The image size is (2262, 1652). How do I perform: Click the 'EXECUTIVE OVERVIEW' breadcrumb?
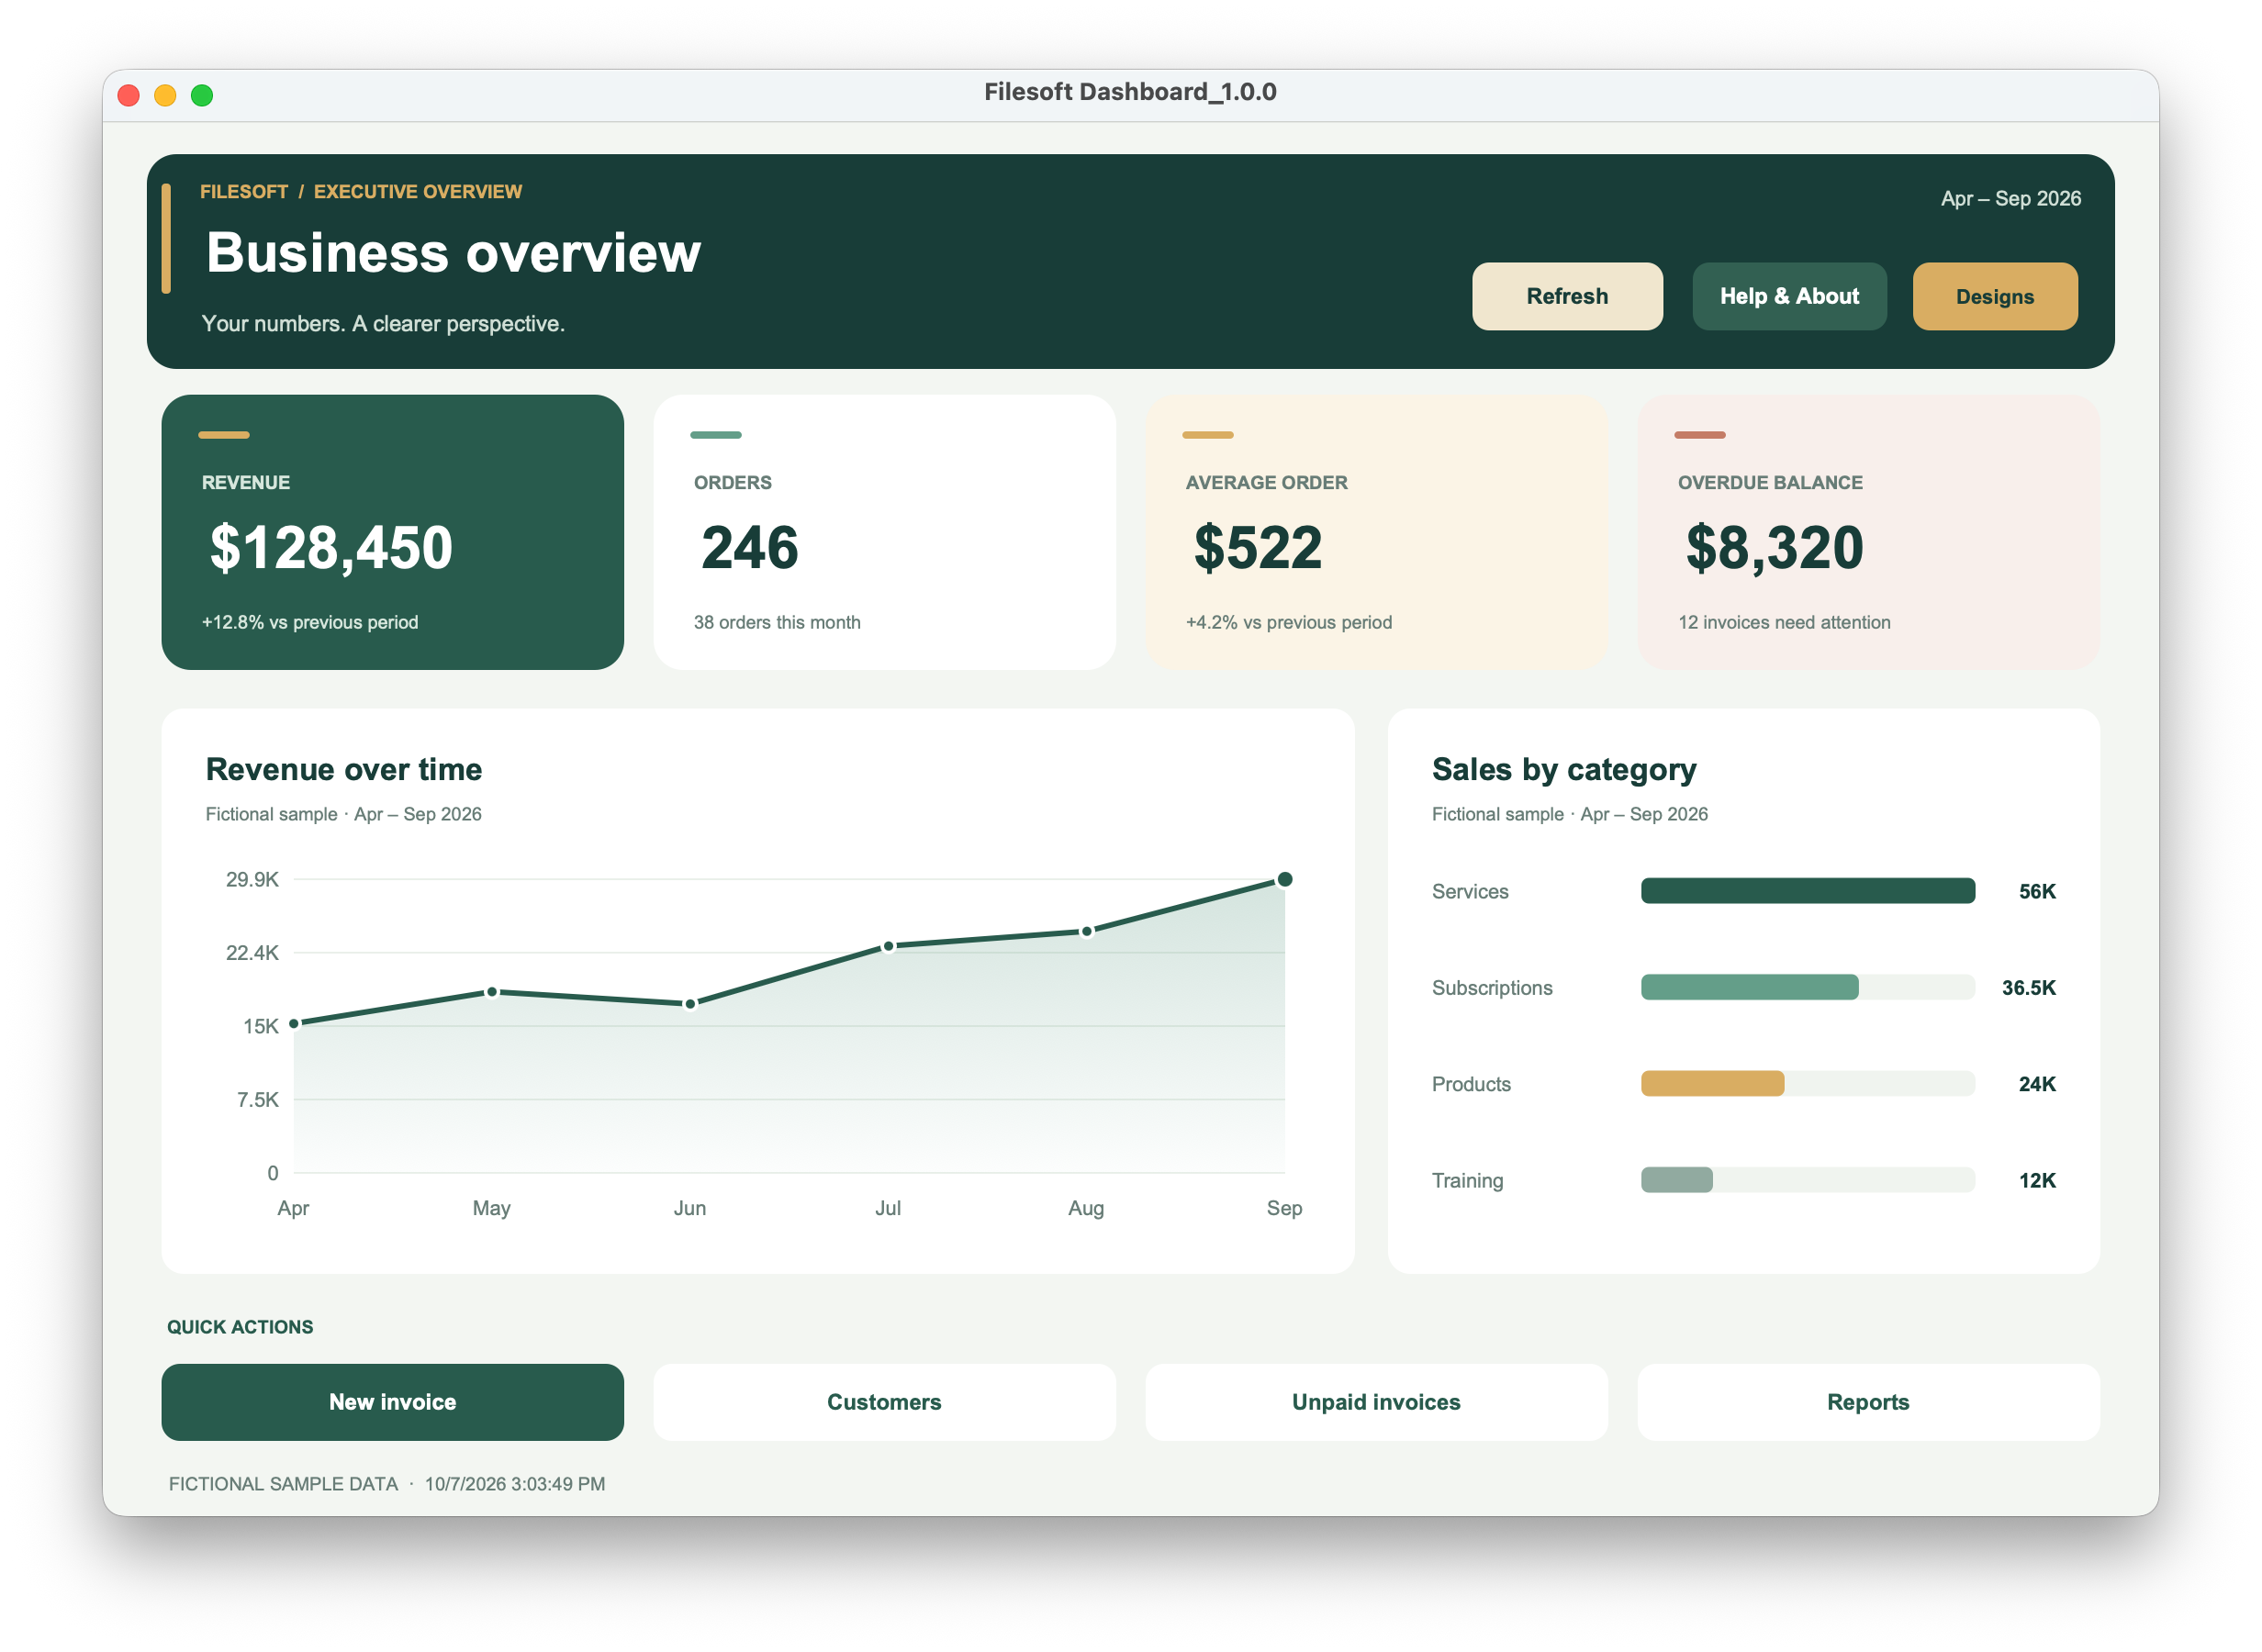tap(418, 191)
